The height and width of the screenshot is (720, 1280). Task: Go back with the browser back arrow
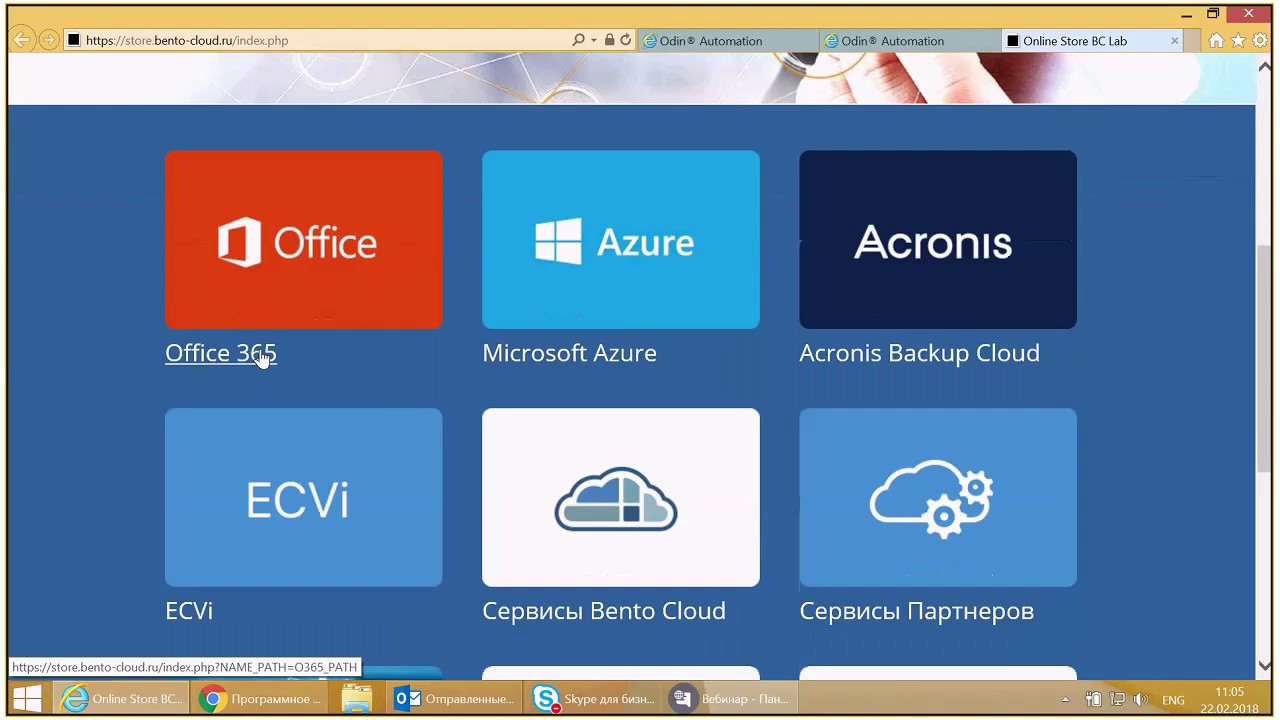pyautogui.click(x=22, y=41)
